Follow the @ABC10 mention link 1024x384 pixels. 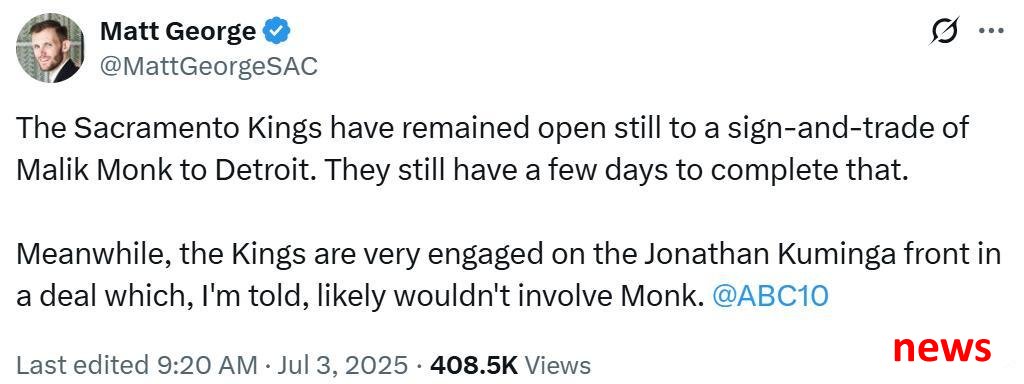[771, 296]
